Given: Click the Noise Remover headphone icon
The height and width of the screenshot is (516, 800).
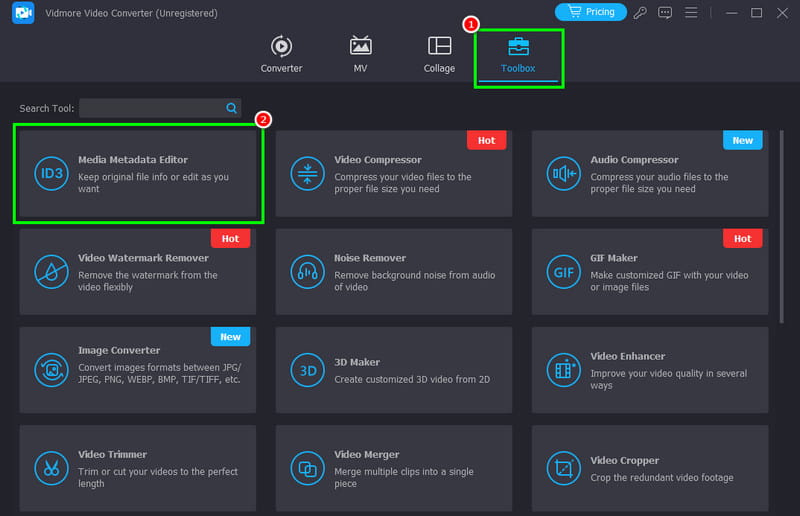Looking at the screenshot, I should [307, 272].
